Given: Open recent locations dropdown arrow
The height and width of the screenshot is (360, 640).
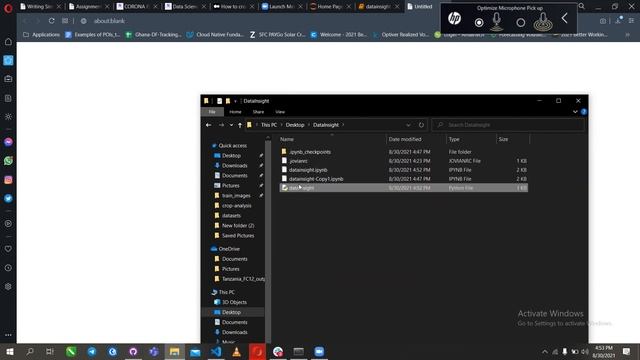Looking at the screenshot, I should tap(231, 125).
